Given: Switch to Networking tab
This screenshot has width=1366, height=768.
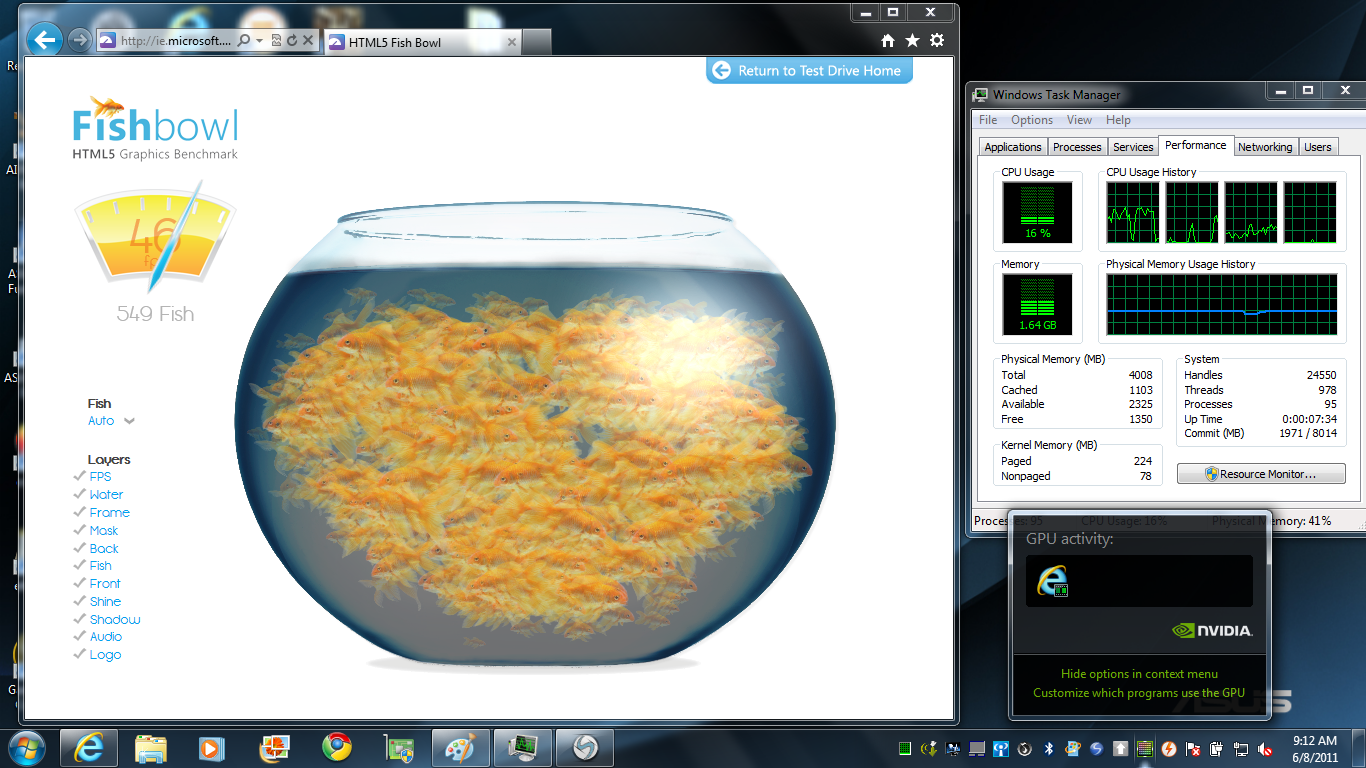Looking at the screenshot, I should tap(1265, 147).
